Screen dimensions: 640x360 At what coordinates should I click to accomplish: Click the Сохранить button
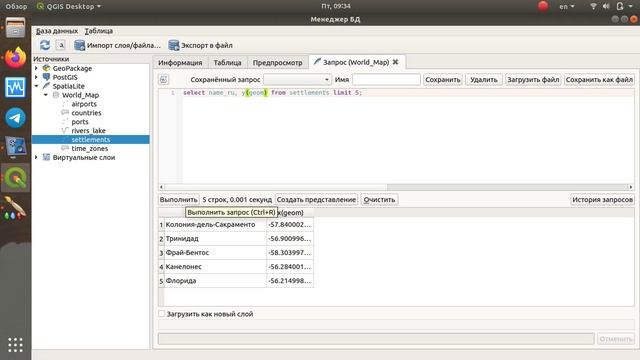click(x=442, y=80)
